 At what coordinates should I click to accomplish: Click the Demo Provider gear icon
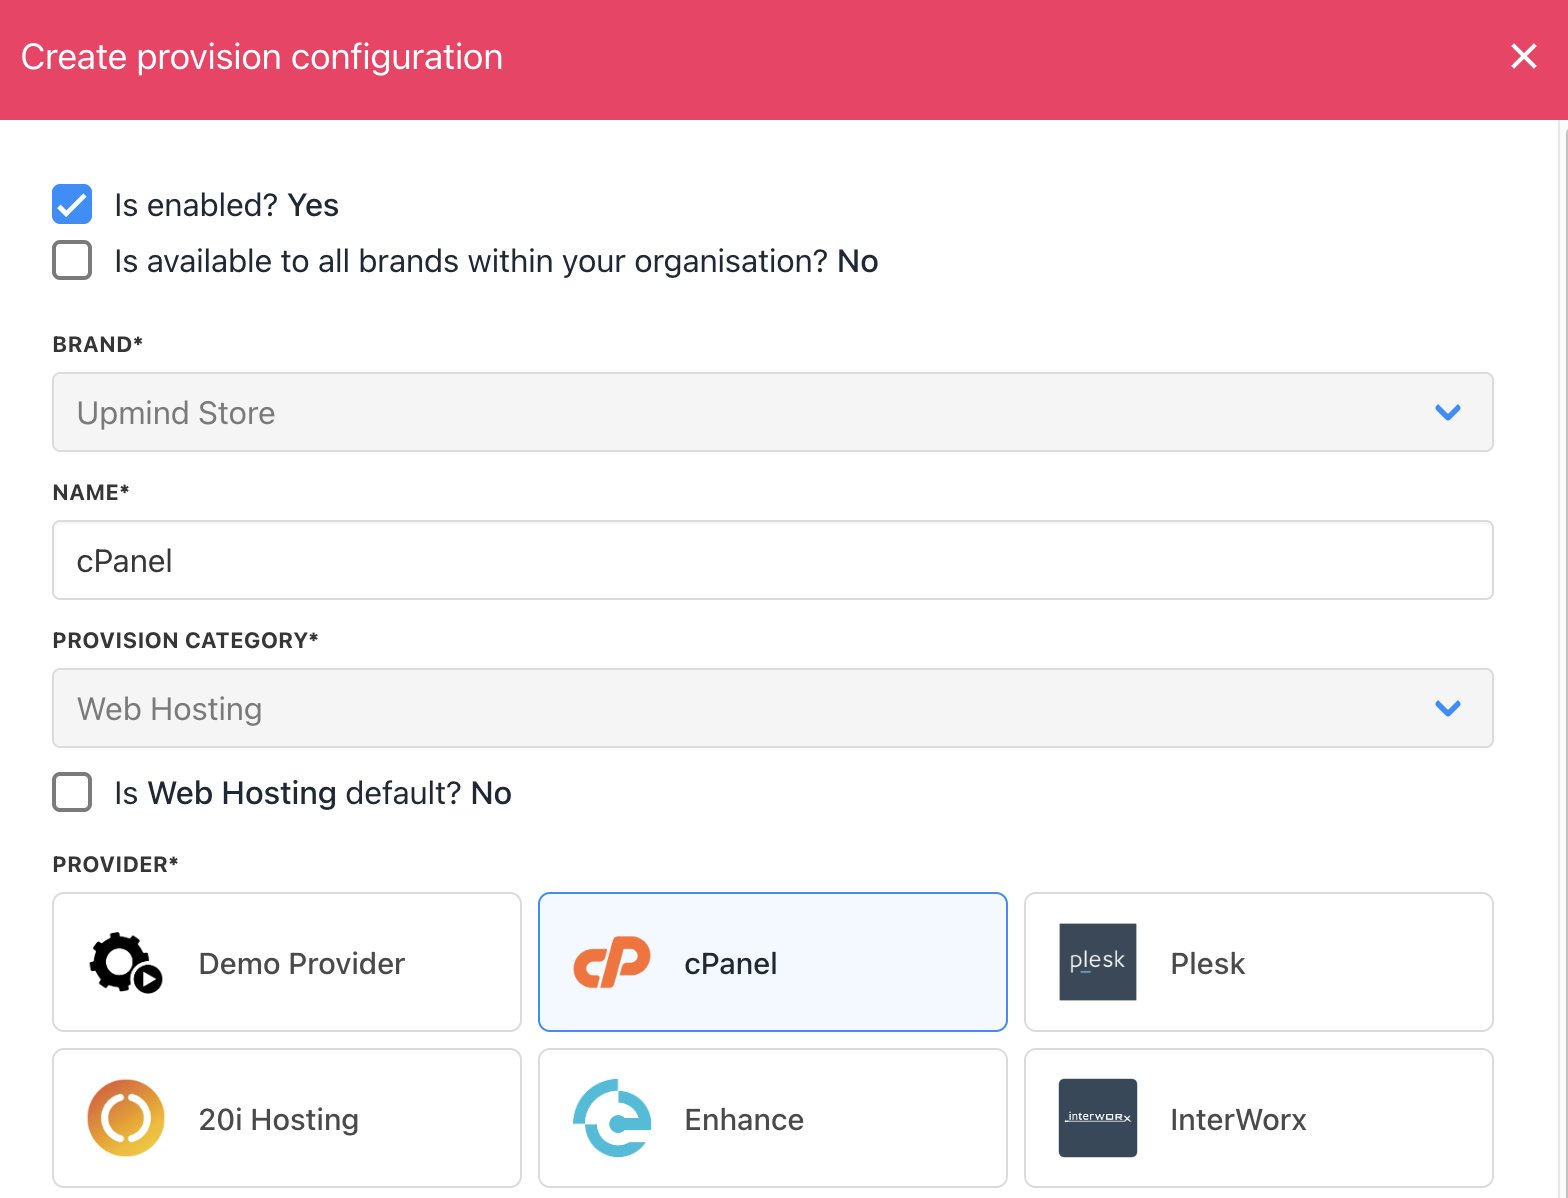[x=126, y=962]
